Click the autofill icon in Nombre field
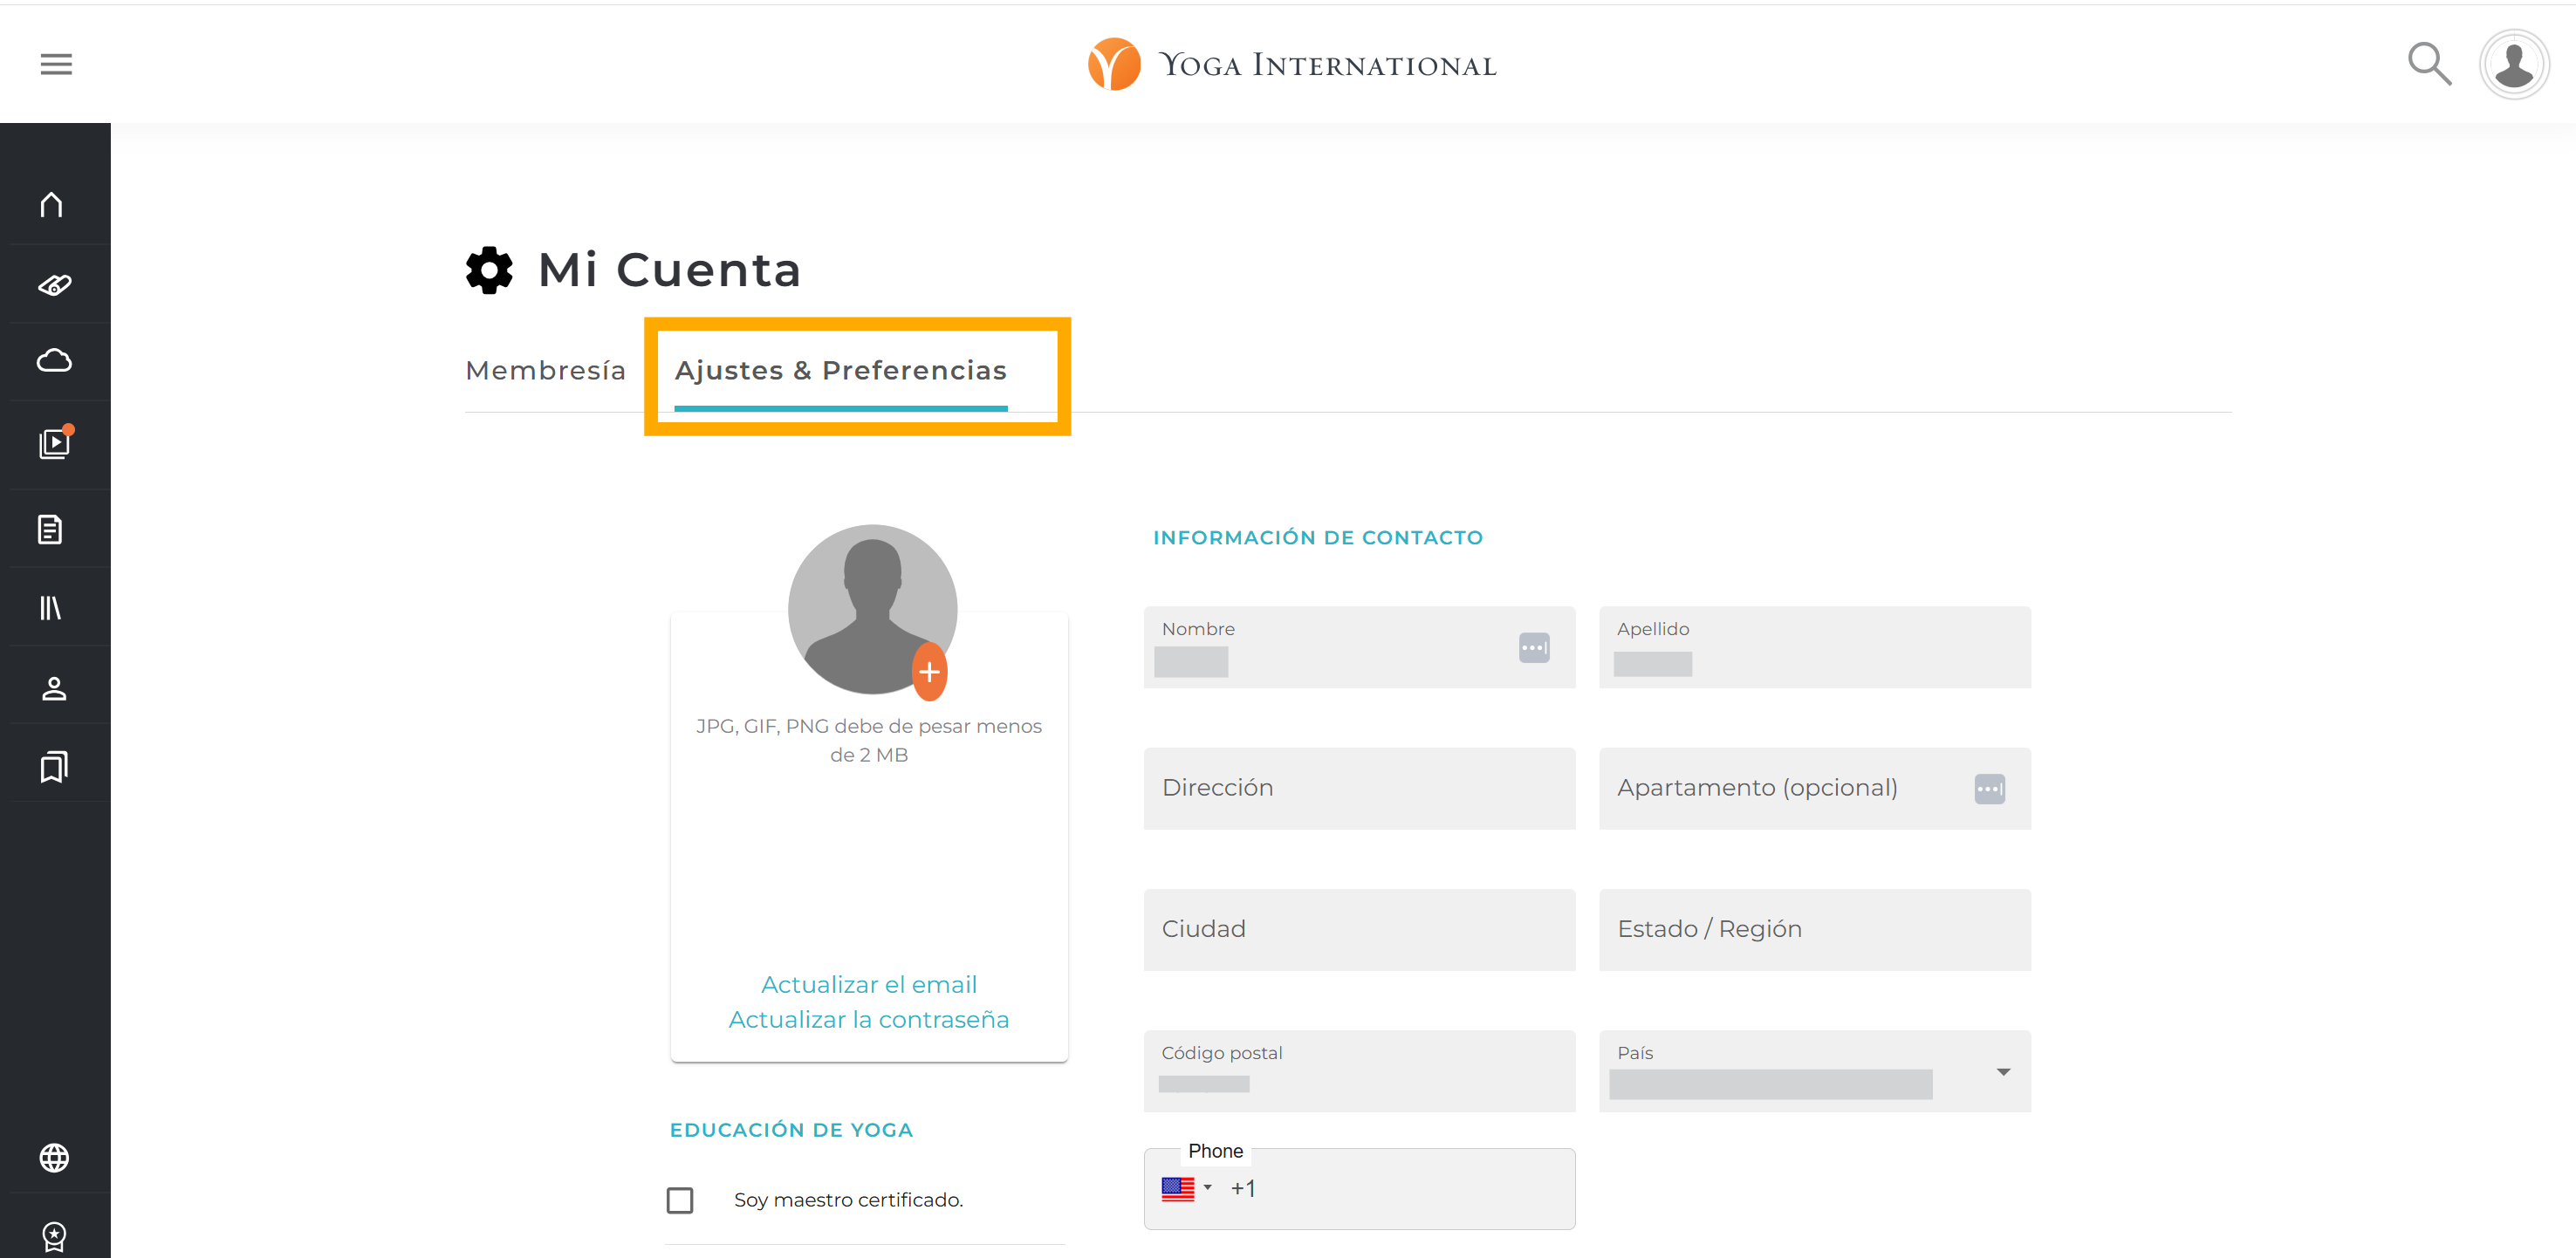The width and height of the screenshot is (2576, 1258). pos(1534,647)
